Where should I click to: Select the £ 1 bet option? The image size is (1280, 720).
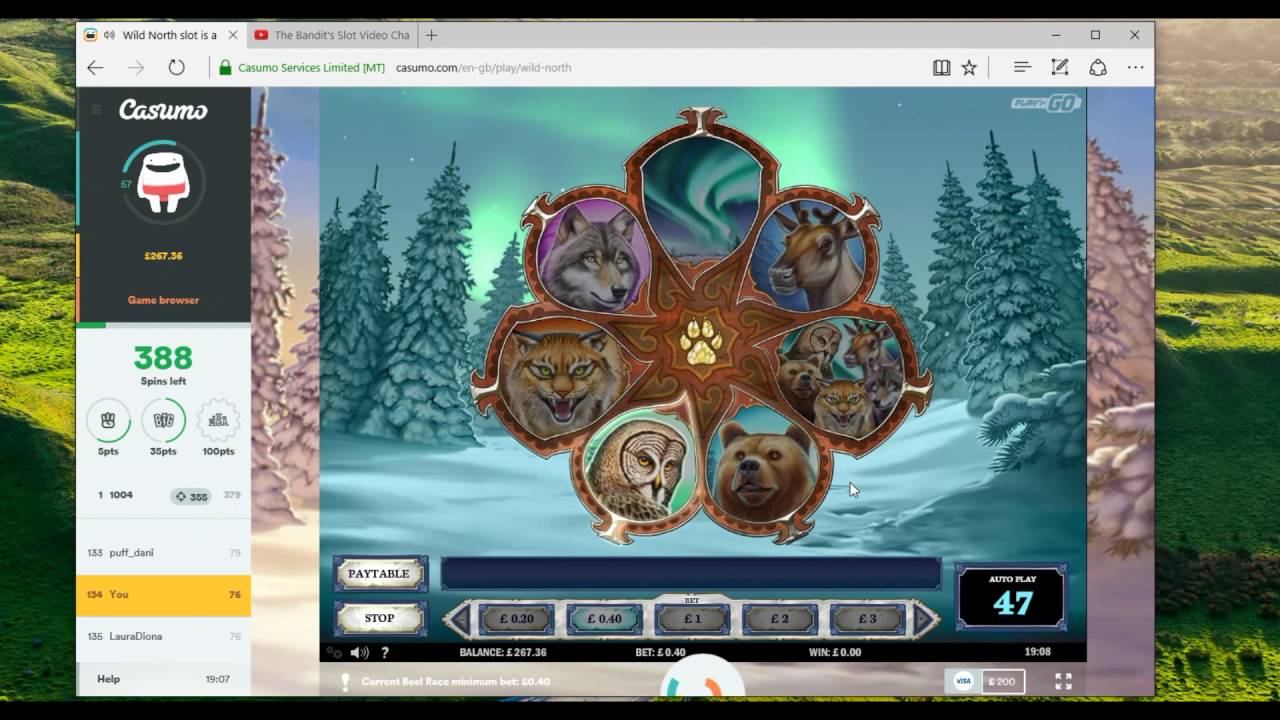(692, 619)
